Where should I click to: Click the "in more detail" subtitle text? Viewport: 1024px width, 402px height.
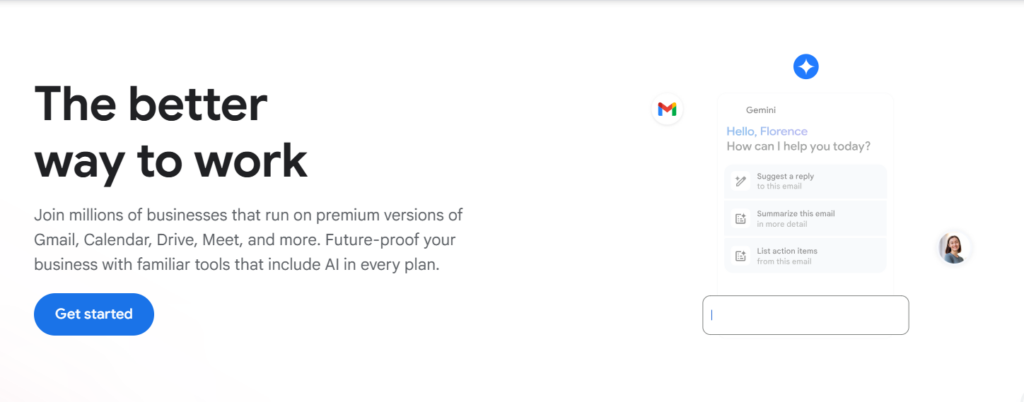coord(781,224)
